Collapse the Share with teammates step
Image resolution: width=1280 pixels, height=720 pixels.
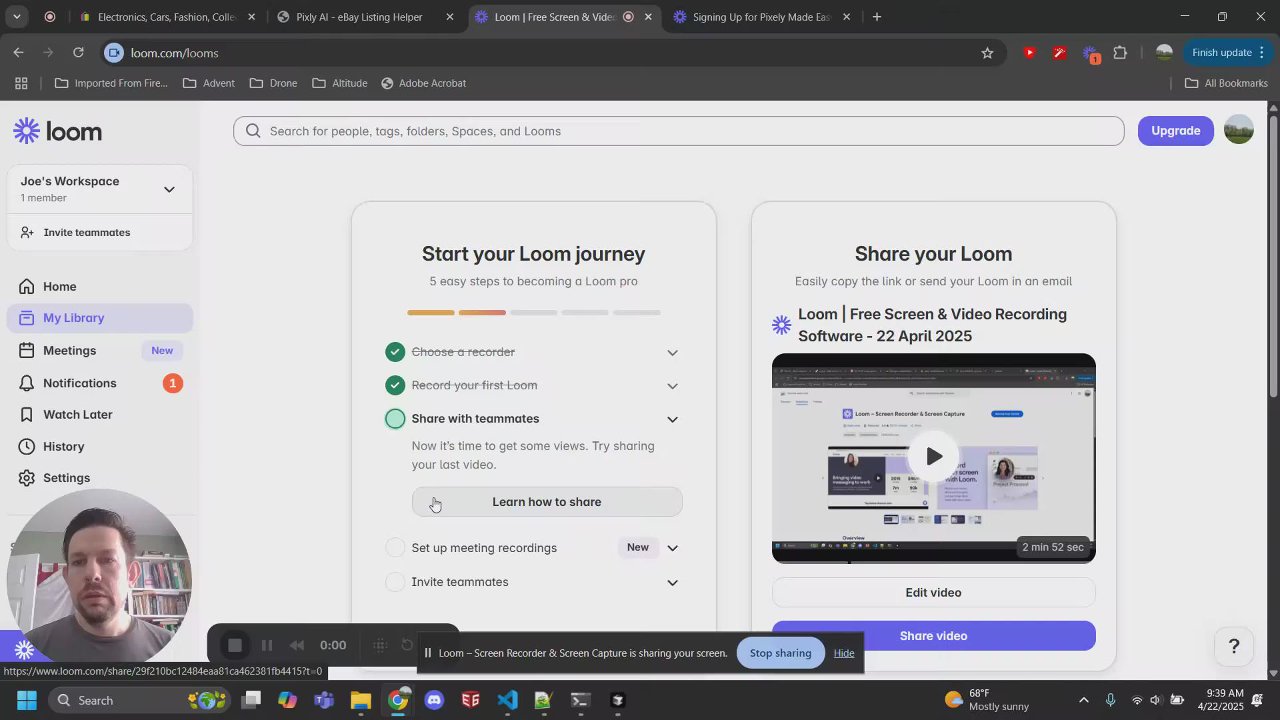point(672,419)
